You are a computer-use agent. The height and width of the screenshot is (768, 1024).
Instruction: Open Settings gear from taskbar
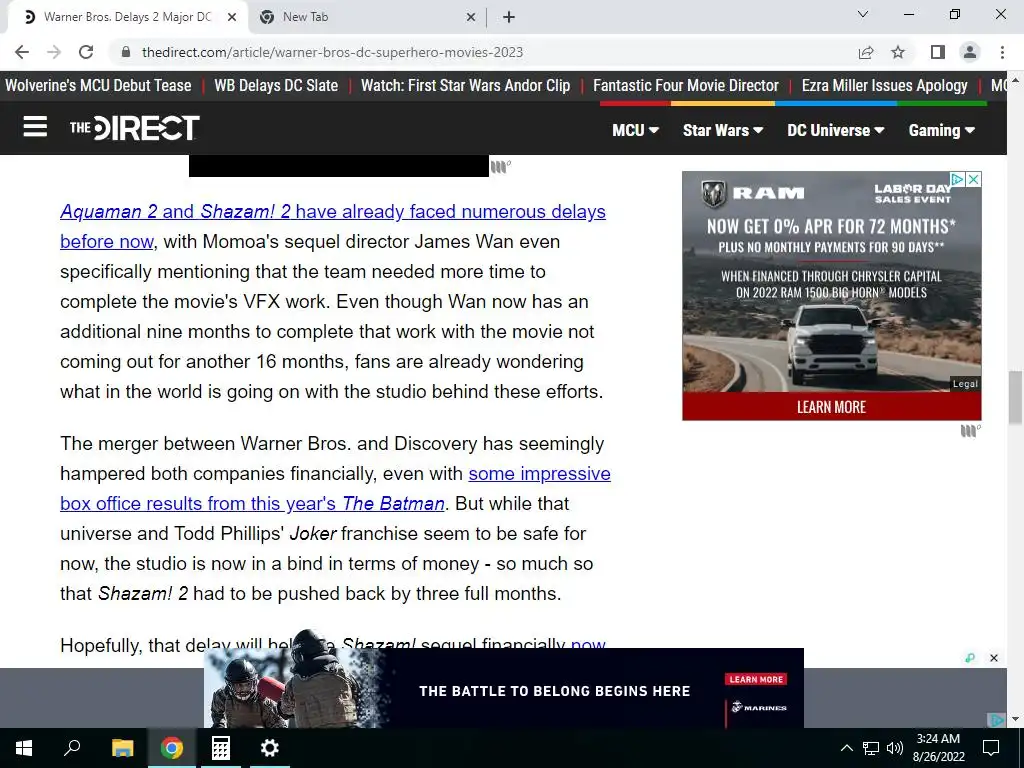pyautogui.click(x=270, y=748)
